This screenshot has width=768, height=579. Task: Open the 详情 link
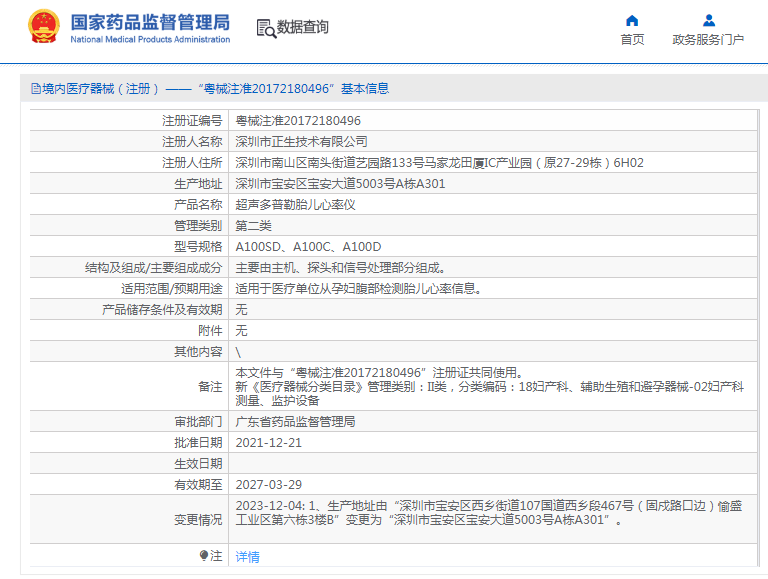[248, 556]
